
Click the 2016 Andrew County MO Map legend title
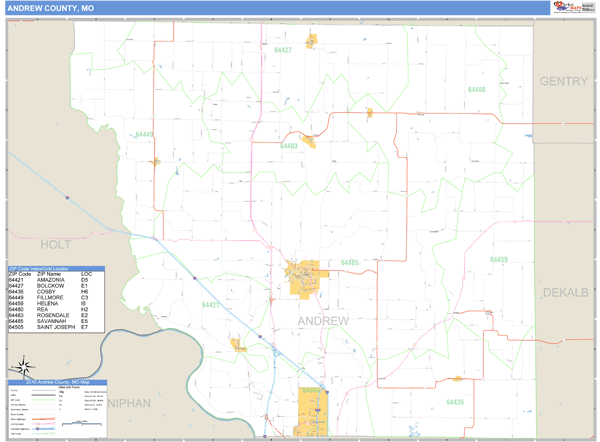pyautogui.click(x=58, y=382)
